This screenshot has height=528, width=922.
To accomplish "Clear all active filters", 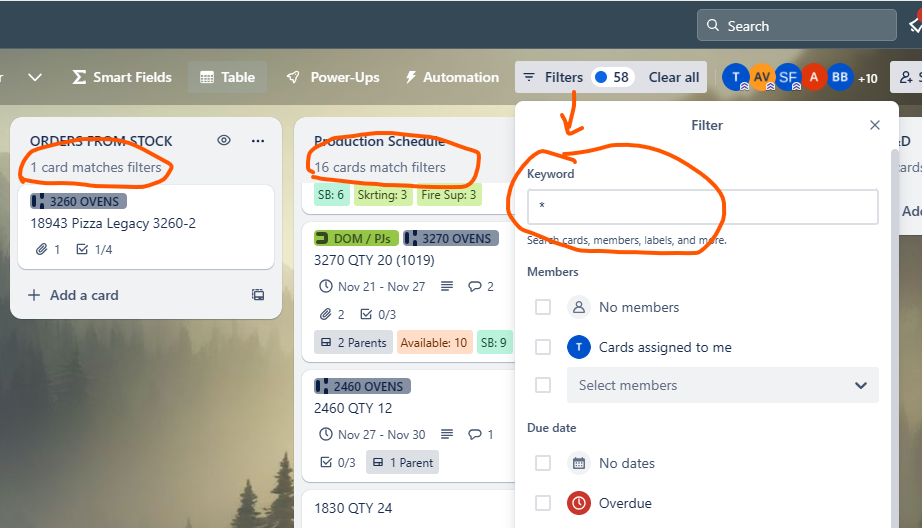I will click(673, 77).
